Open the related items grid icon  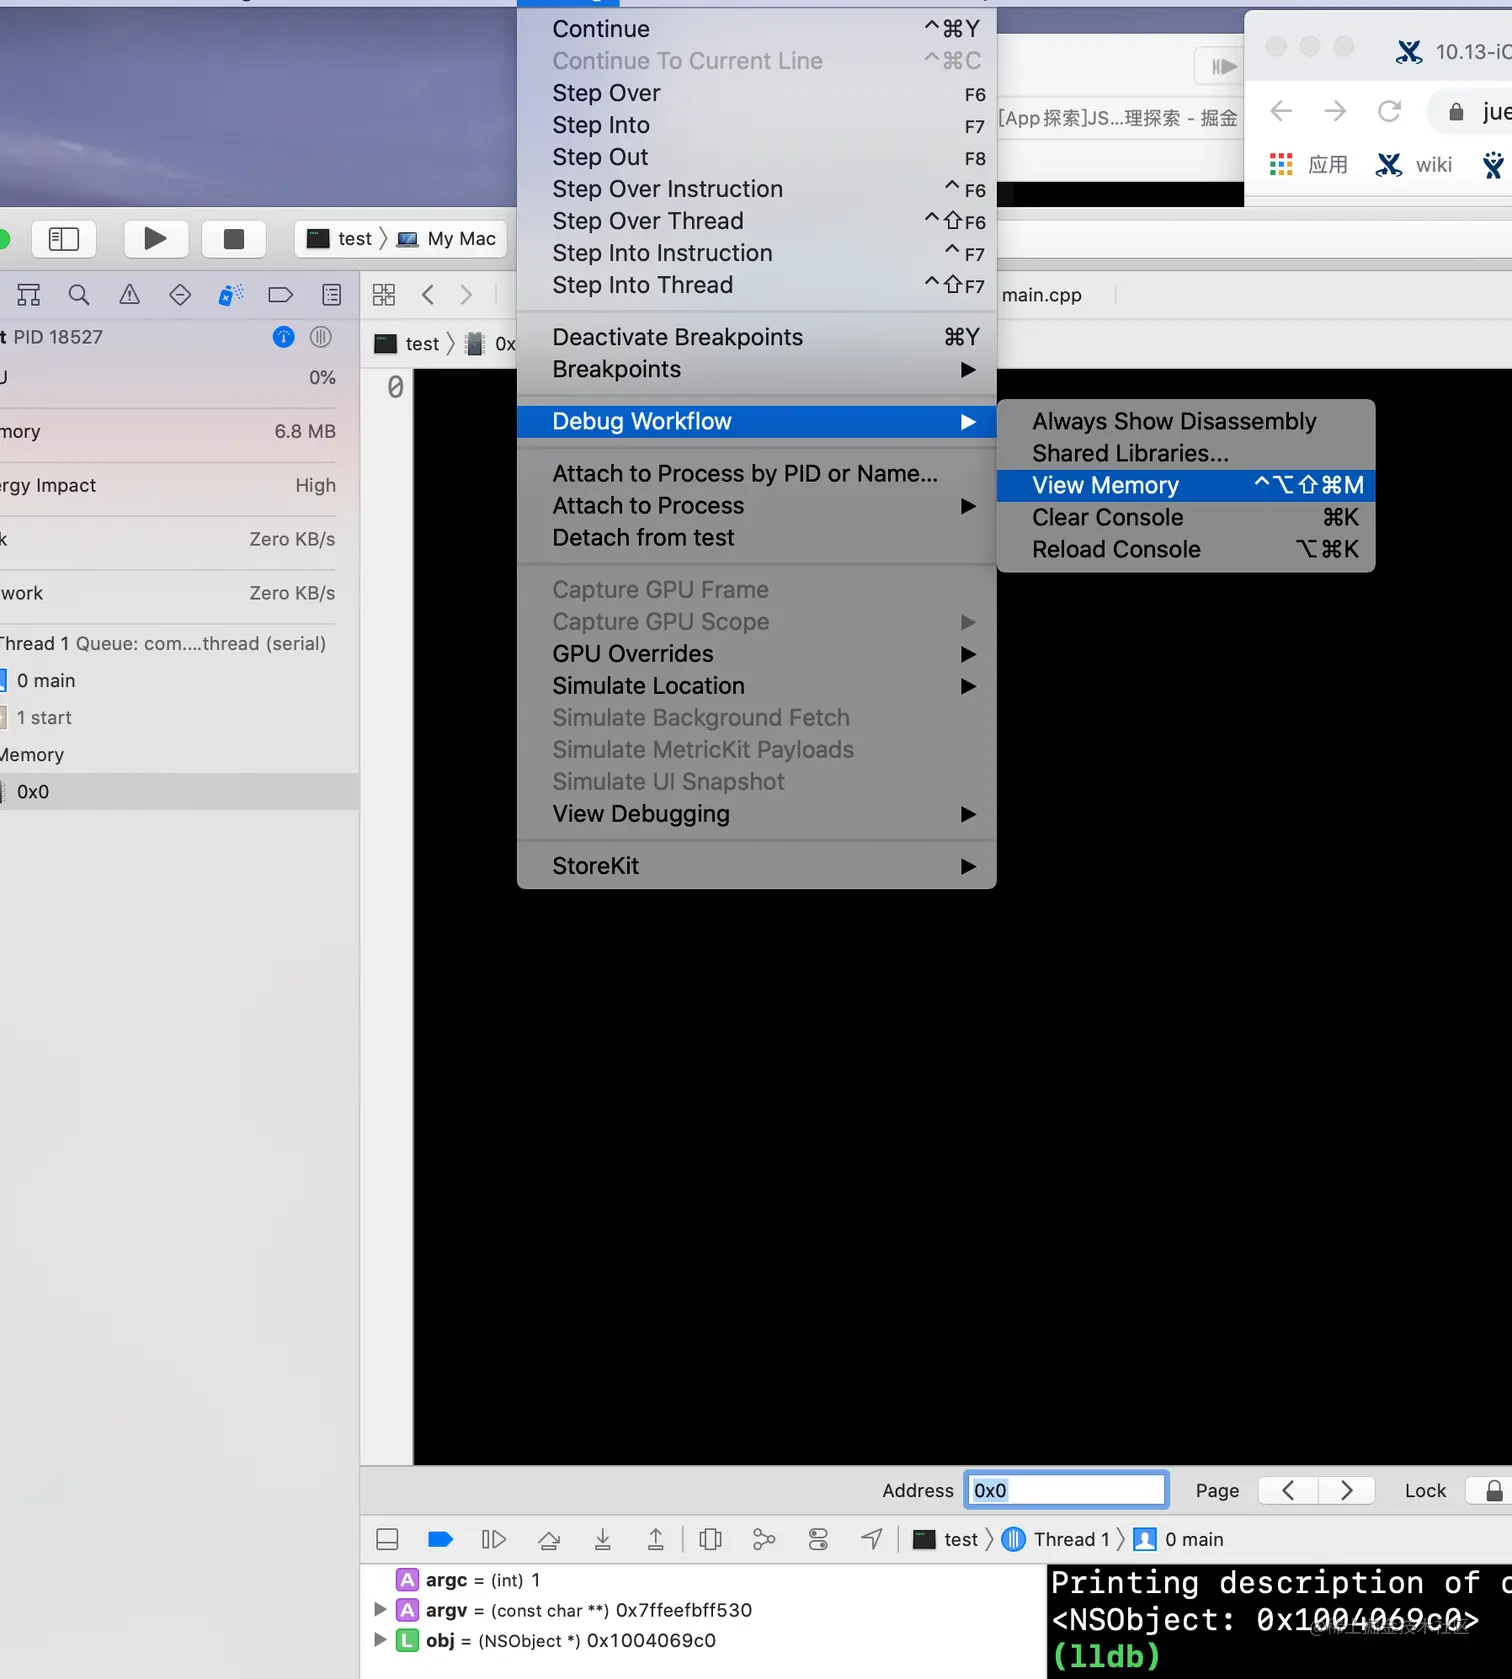click(384, 295)
